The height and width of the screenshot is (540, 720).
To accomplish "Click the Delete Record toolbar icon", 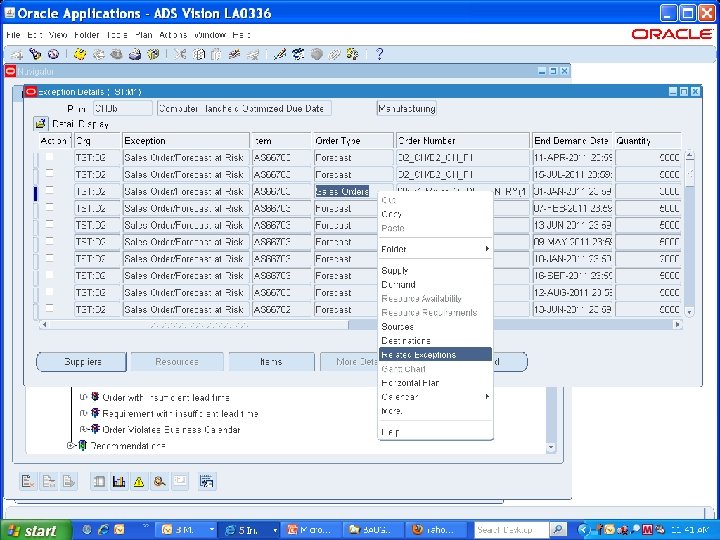I will (x=253, y=55).
